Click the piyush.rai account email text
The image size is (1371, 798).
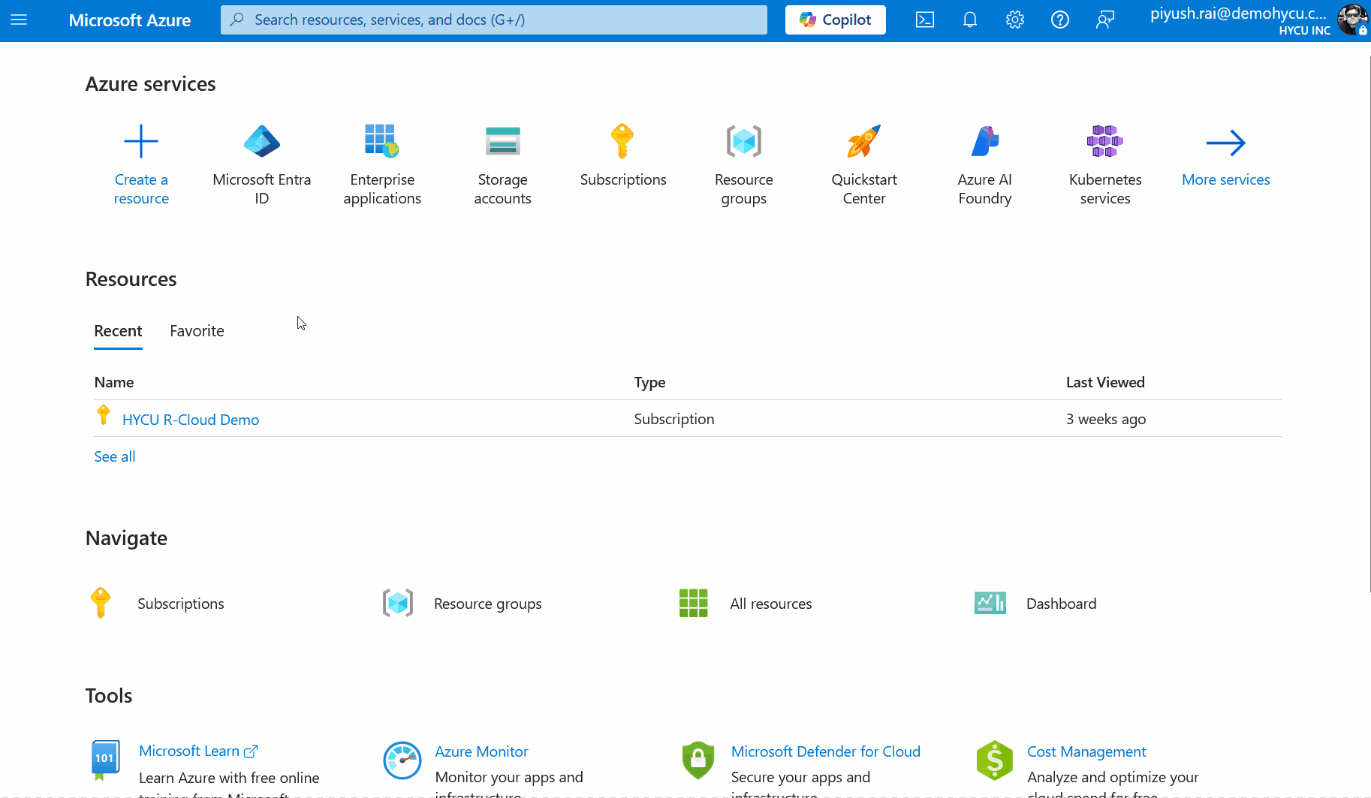(1238, 14)
